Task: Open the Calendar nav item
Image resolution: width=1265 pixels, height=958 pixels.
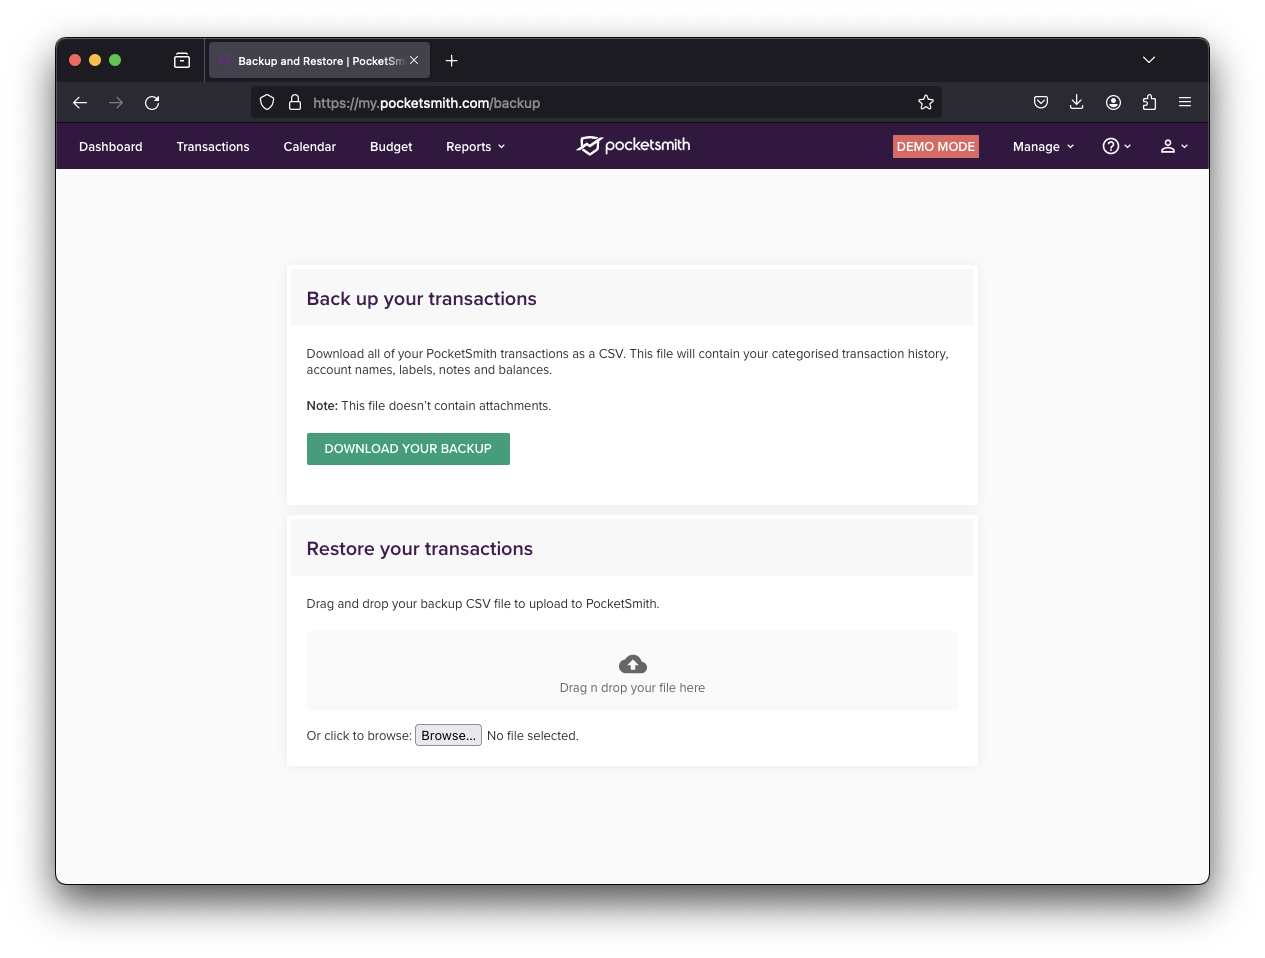Action: [309, 147]
